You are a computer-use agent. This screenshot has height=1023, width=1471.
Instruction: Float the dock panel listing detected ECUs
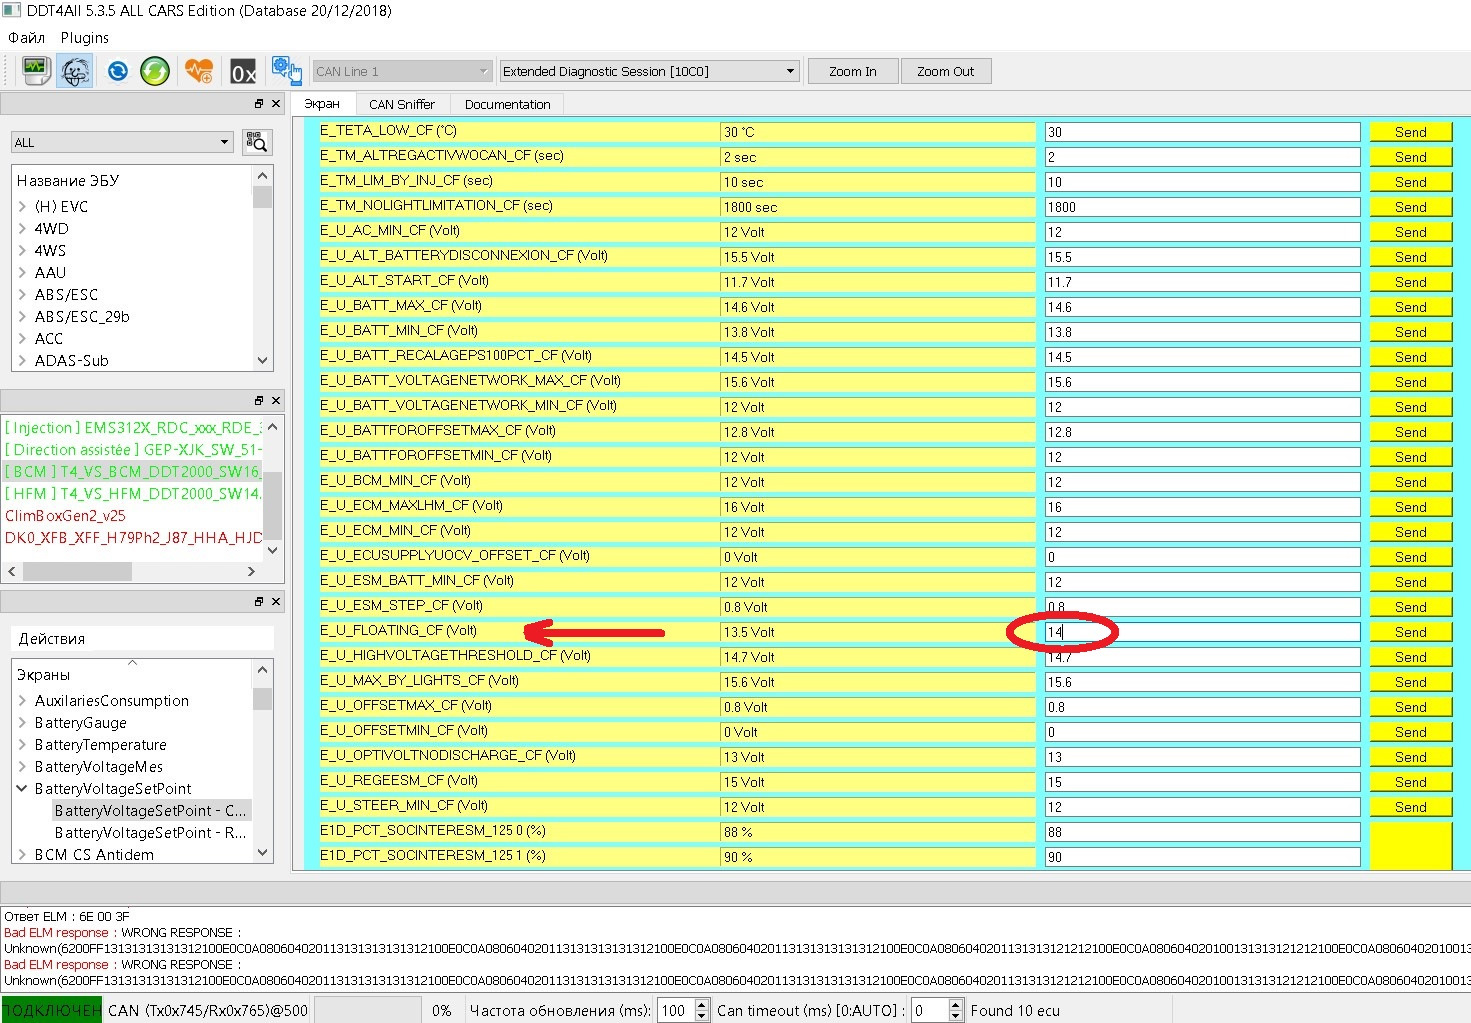pos(259,401)
